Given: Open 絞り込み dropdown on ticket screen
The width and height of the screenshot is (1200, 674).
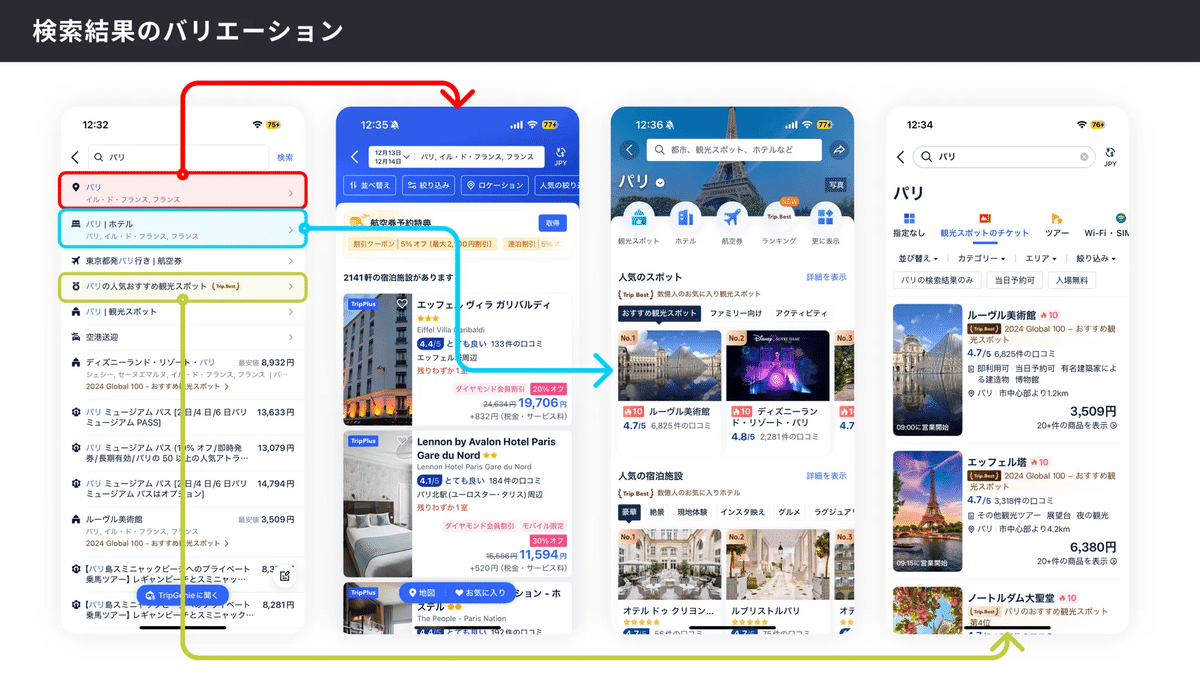Looking at the screenshot, I should [x=1098, y=258].
